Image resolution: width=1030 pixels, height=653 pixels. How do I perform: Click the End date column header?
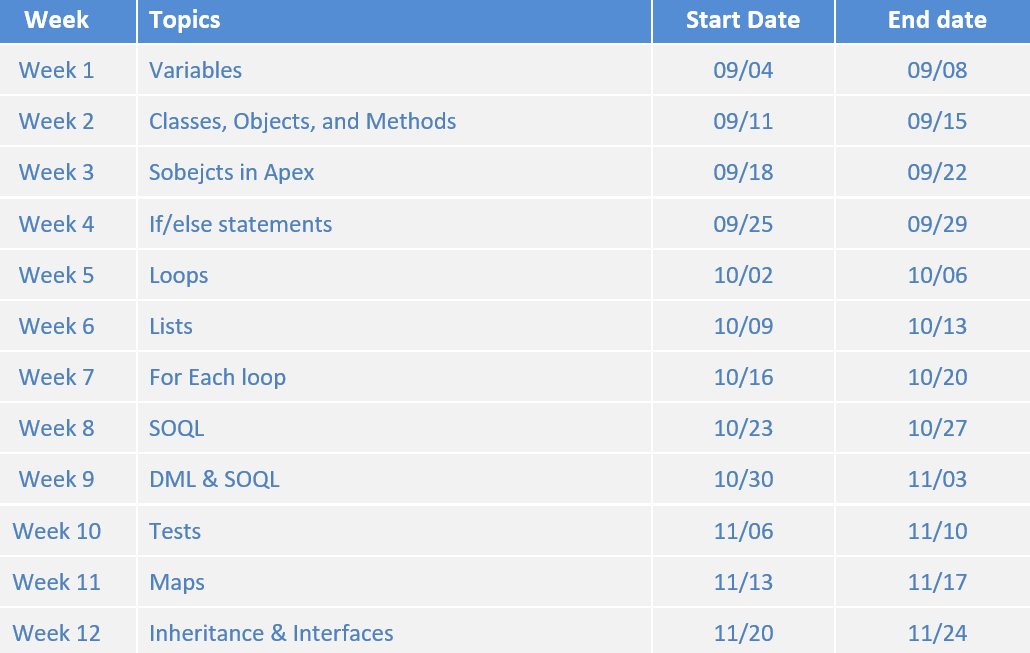tap(937, 20)
